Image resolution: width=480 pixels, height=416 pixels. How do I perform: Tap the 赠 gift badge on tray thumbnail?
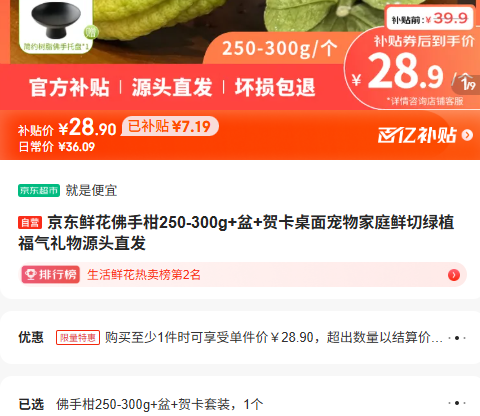[x=90, y=32]
